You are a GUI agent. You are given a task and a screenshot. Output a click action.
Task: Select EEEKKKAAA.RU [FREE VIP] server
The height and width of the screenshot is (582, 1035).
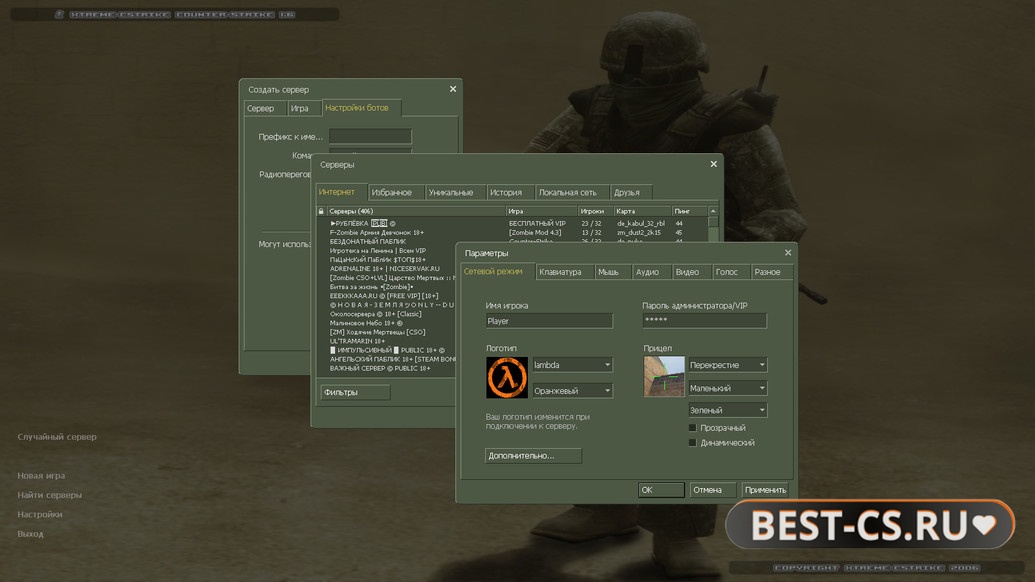pyautogui.click(x=387, y=296)
